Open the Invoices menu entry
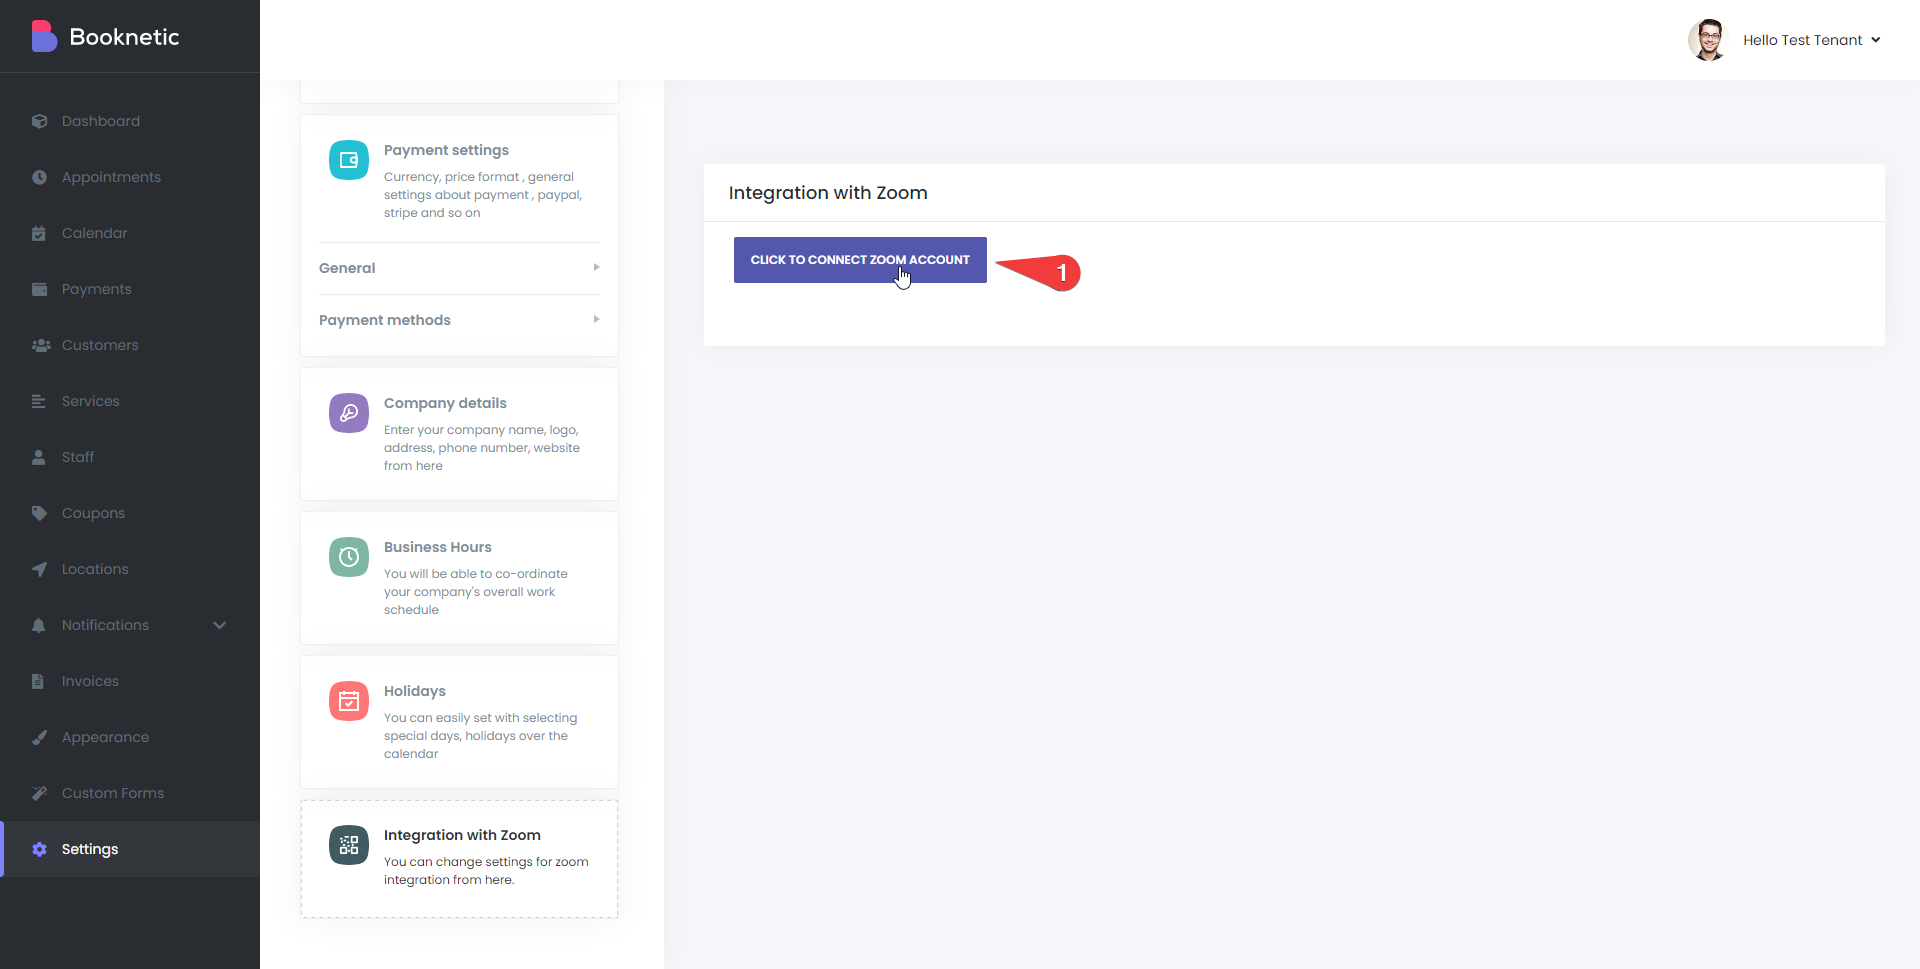 (130, 681)
